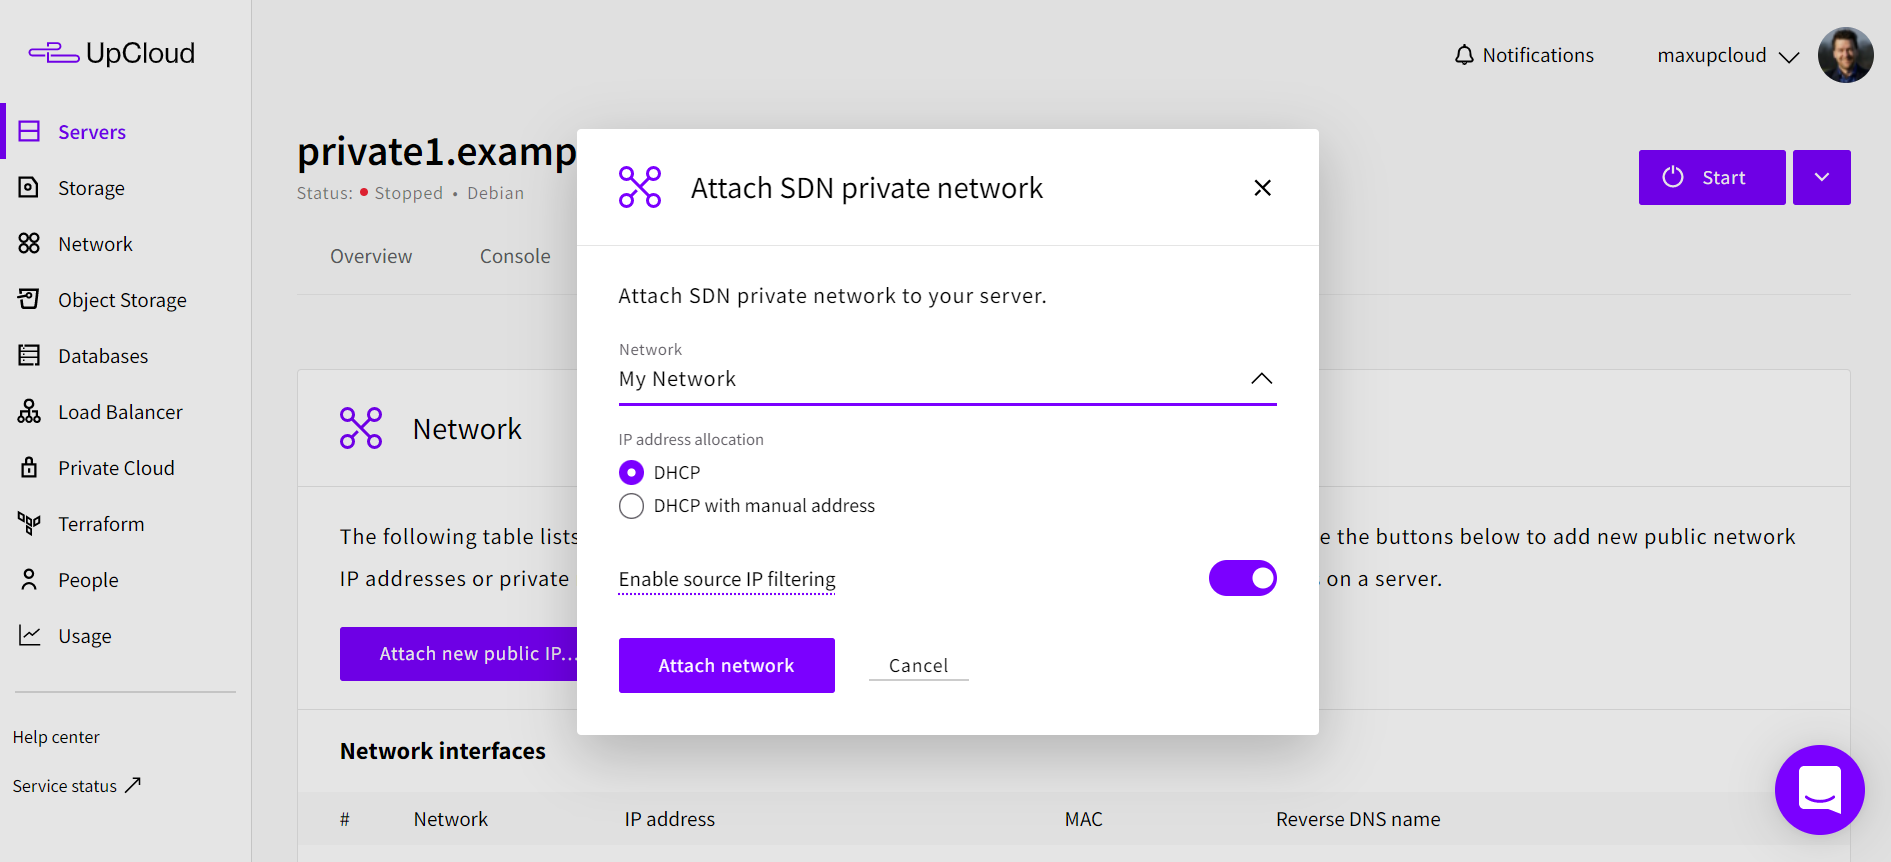The width and height of the screenshot is (1891, 862).
Task: Open the Help center link
Action: click(56, 737)
